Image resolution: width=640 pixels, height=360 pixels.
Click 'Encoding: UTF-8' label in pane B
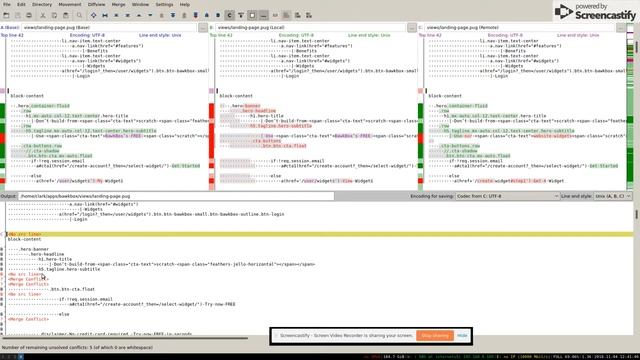[296, 36]
